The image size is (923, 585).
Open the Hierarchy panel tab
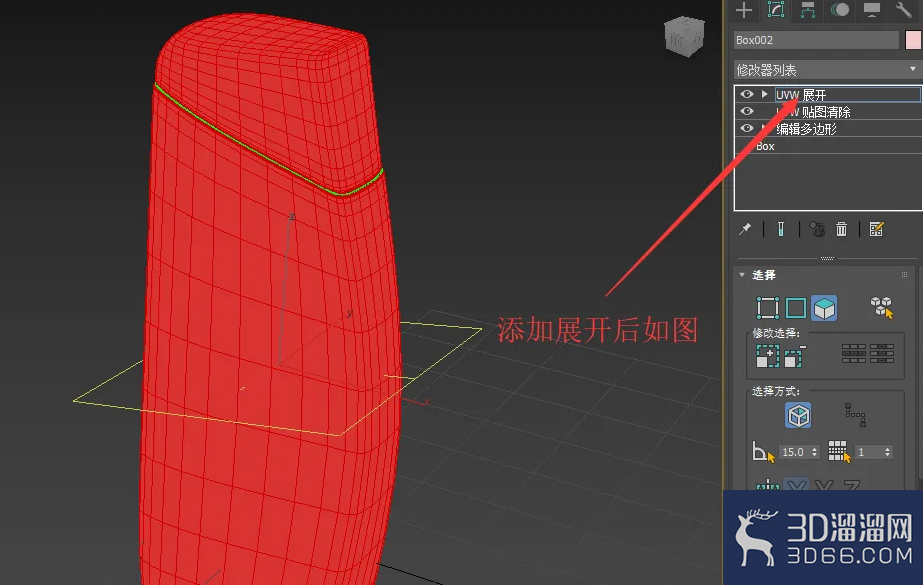pos(808,9)
